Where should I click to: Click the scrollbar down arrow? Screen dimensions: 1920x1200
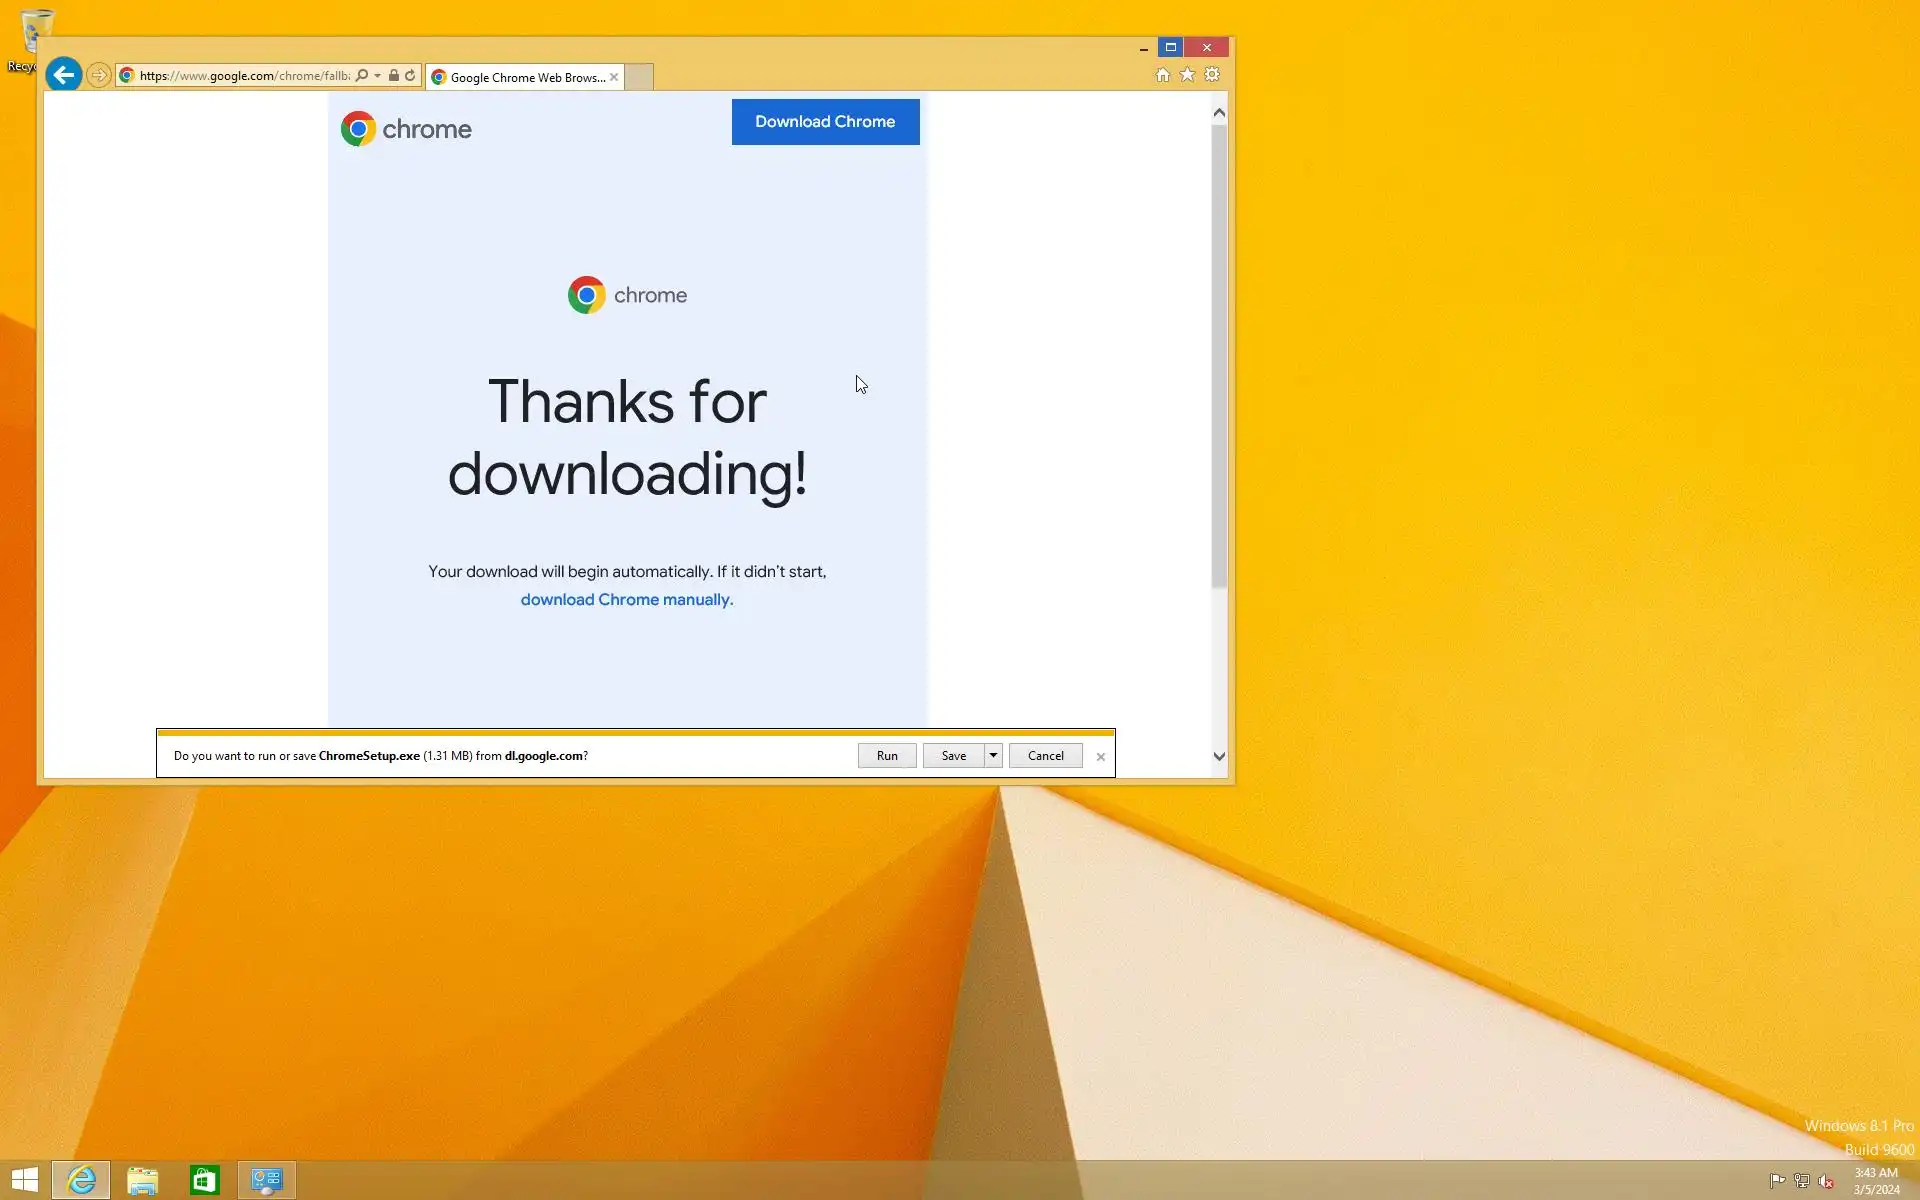(1218, 757)
